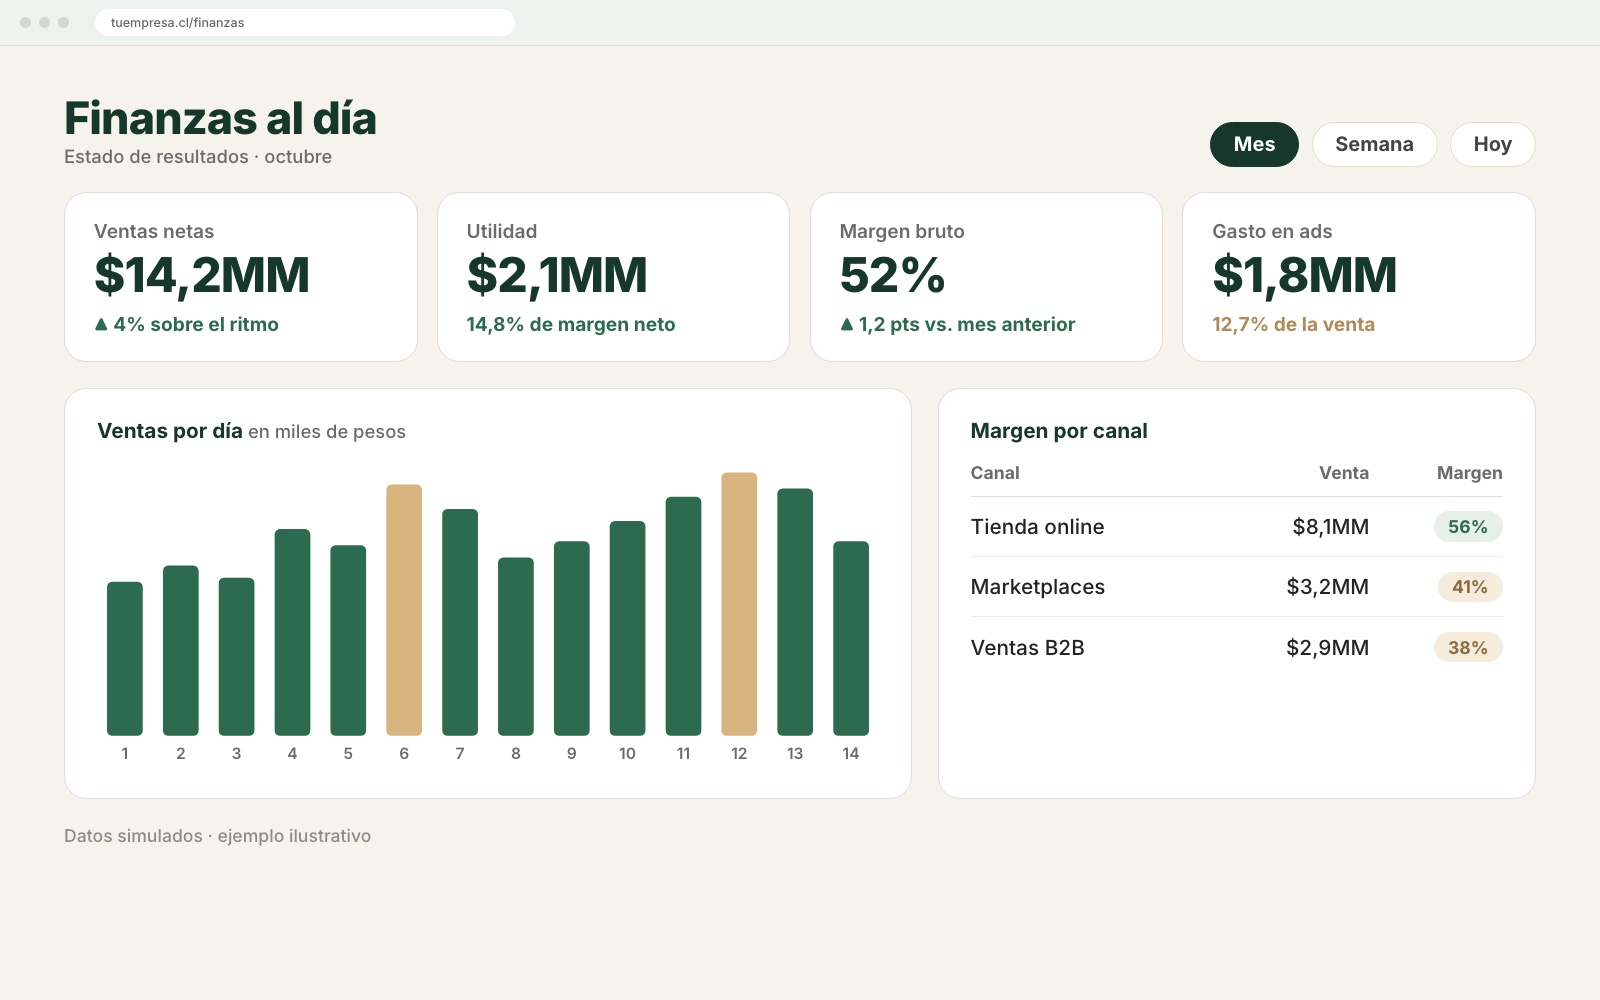Click the day 9 sales bar
The width and height of the screenshot is (1600, 1000).
(572, 638)
